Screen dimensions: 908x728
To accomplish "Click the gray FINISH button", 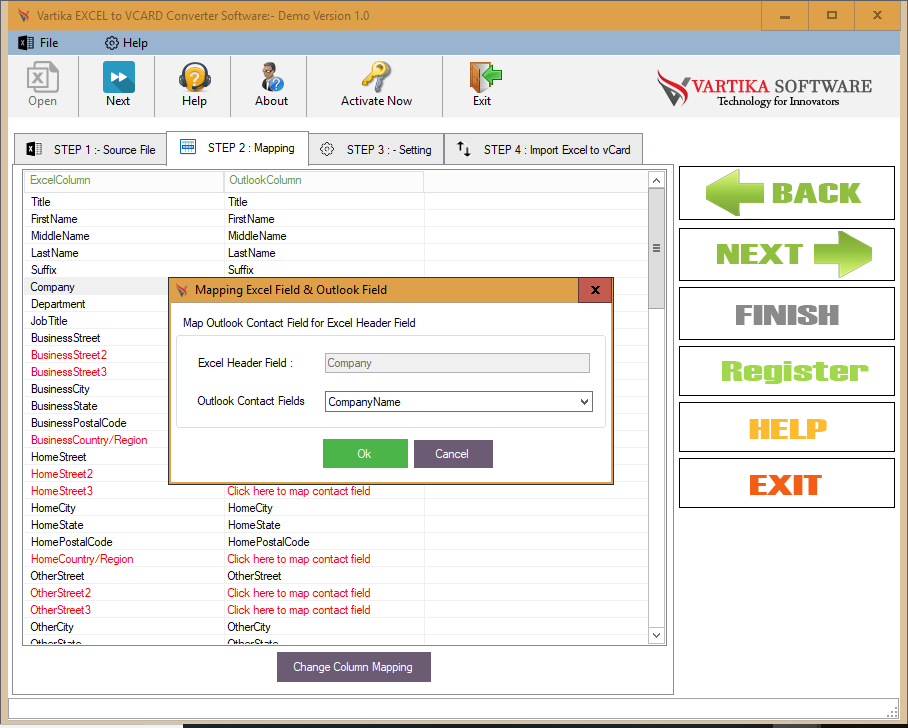I will coord(786,313).
